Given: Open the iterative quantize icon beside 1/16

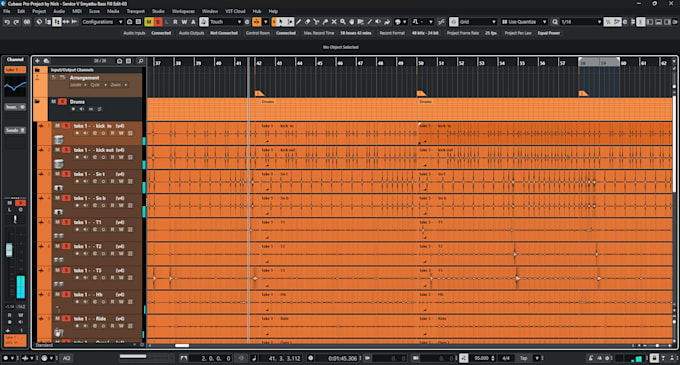Looking at the screenshot, I should pyautogui.click(x=608, y=22).
